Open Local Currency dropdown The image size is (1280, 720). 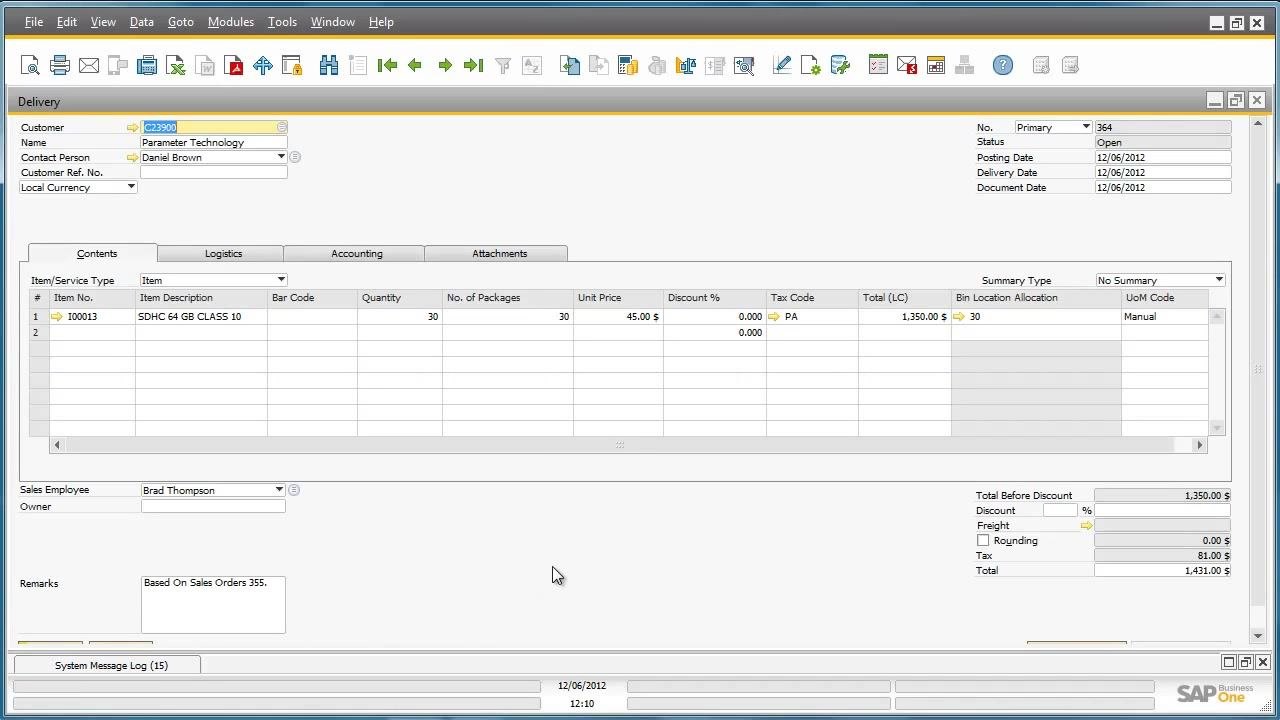click(131, 187)
